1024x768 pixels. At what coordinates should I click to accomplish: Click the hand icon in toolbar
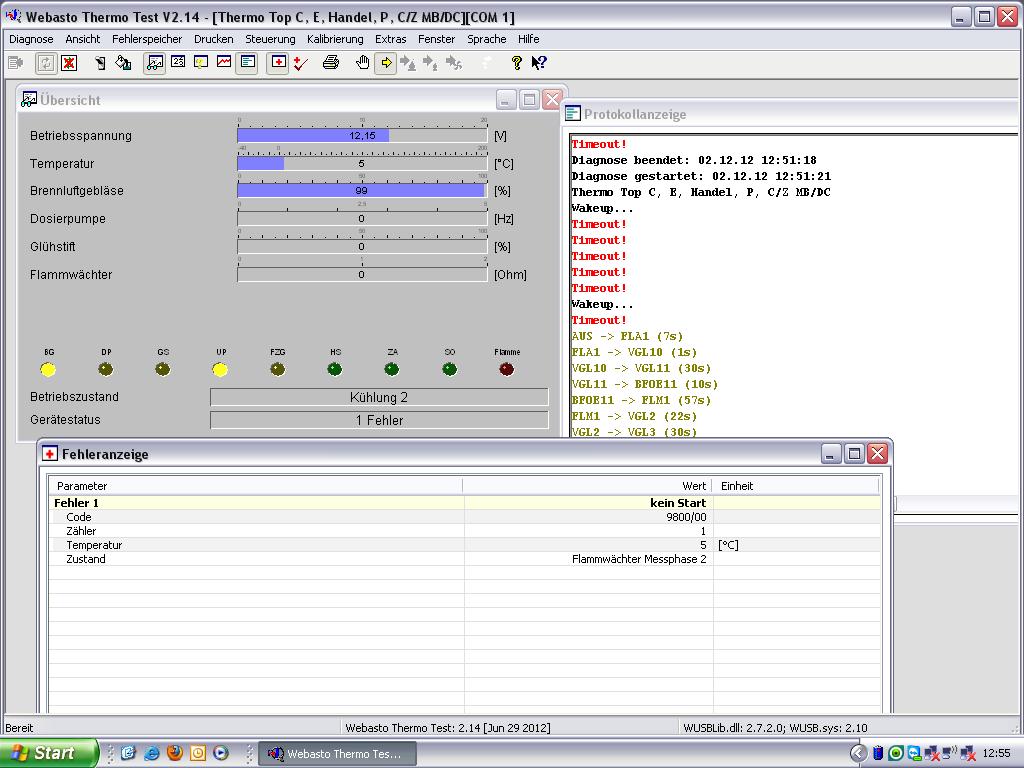point(362,63)
